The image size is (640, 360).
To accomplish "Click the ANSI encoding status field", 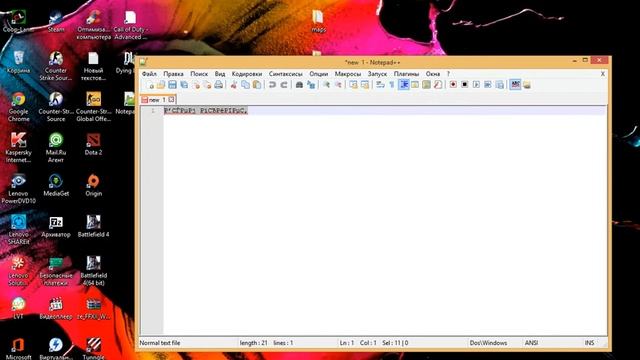I will click(531, 343).
